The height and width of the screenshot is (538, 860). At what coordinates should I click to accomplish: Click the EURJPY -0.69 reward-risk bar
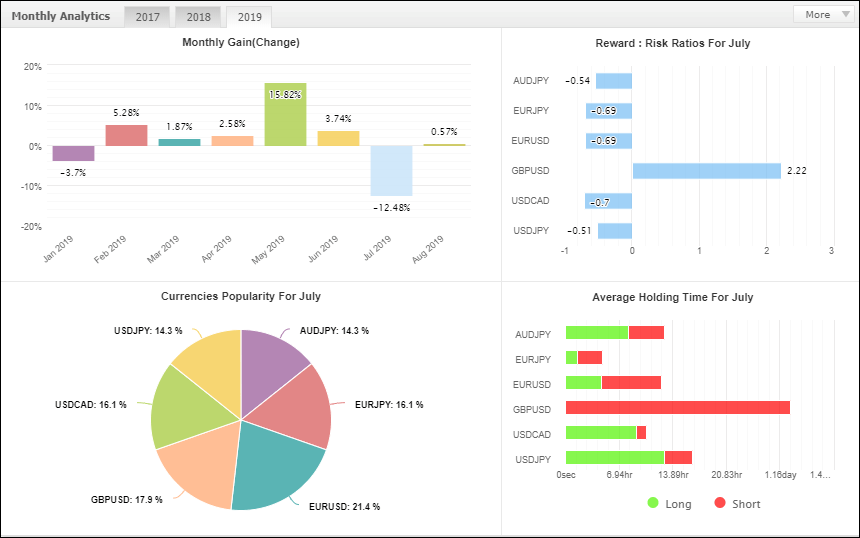tap(609, 111)
